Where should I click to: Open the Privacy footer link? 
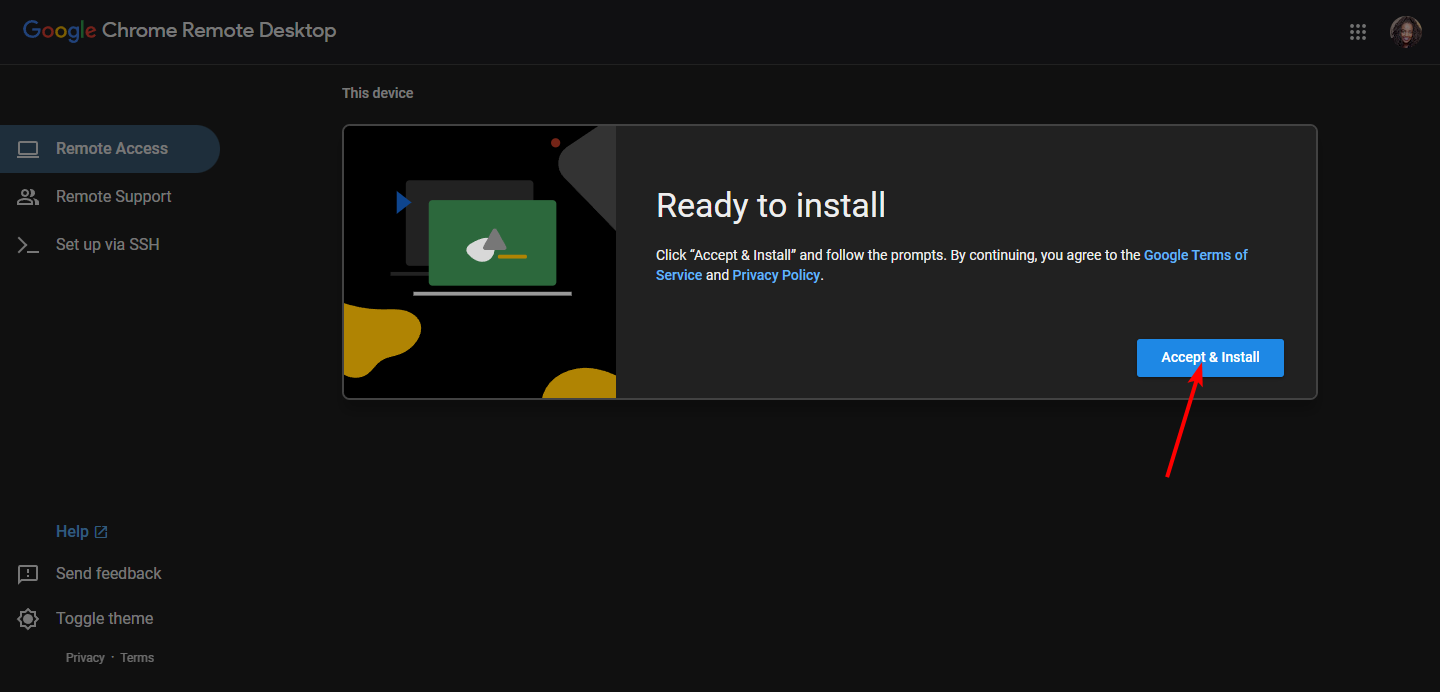pos(85,658)
